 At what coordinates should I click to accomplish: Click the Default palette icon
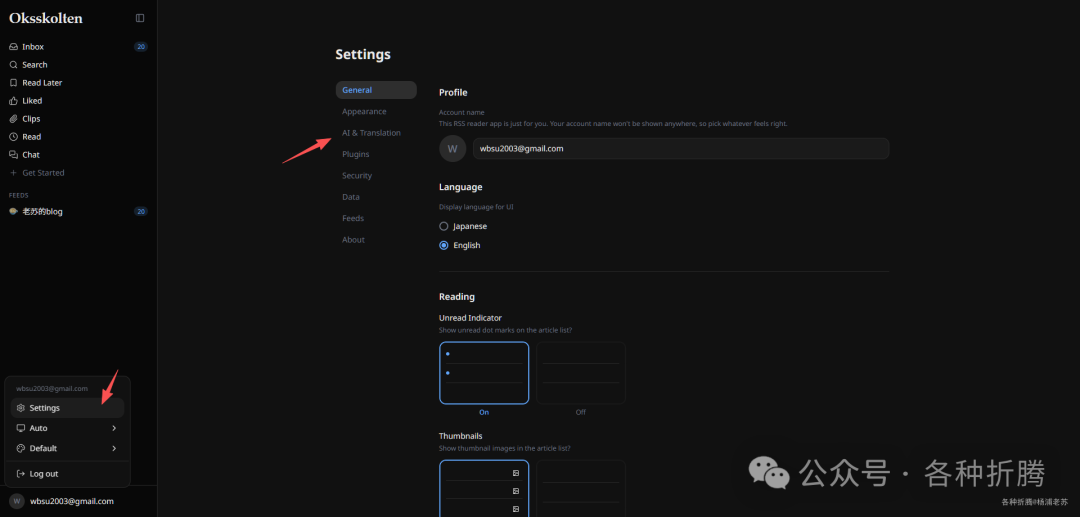point(21,448)
